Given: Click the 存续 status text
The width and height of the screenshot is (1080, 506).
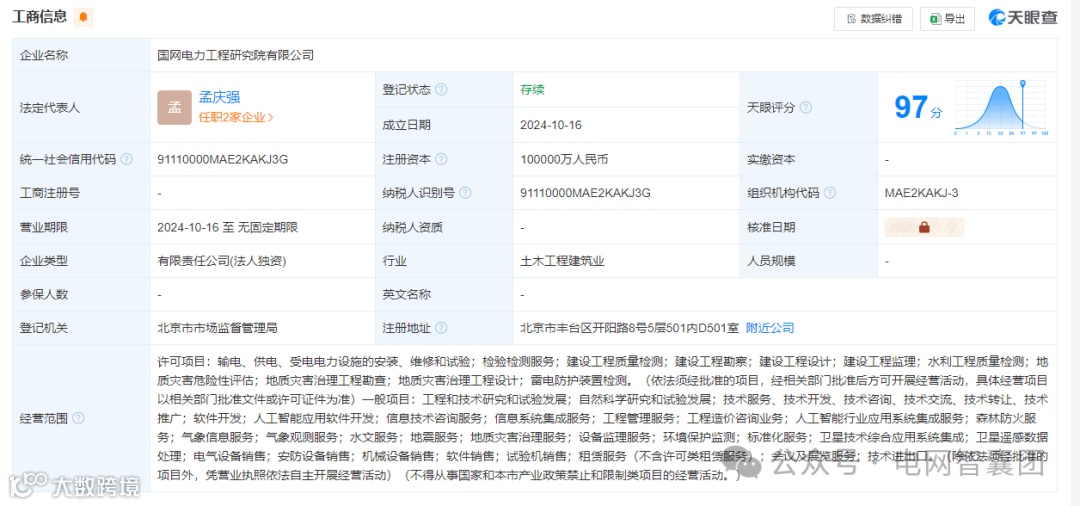Looking at the screenshot, I should pyautogui.click(x=532, y=90).
